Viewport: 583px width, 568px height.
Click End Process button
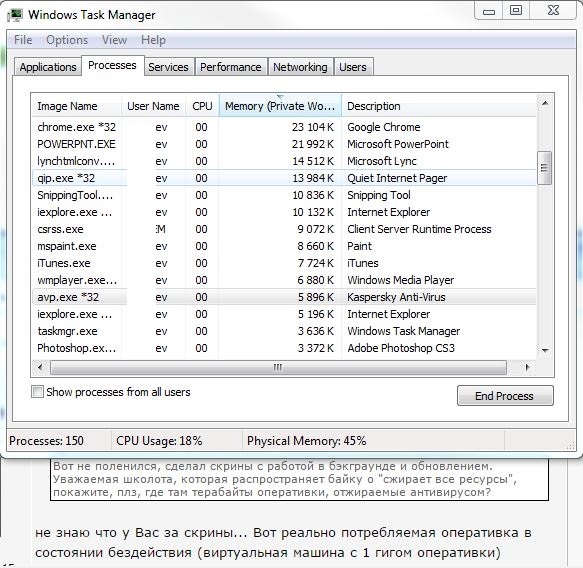[505, 396]
